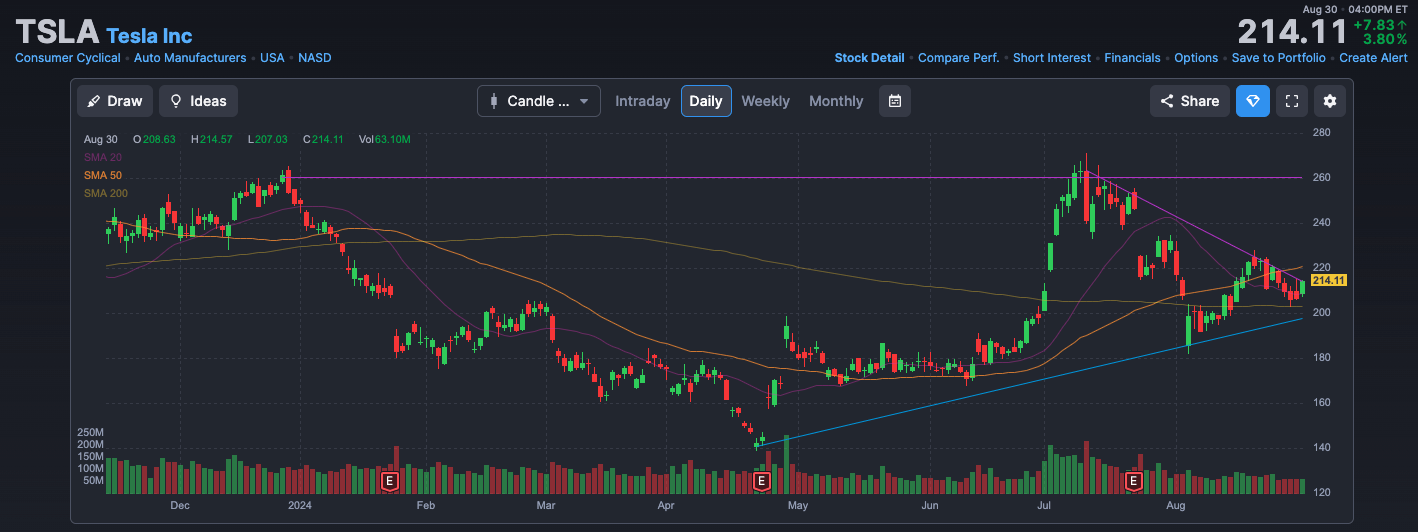Click the 260 price axis label
Image resolution: width=1418 pixels, height=532 pixels.
point(1321,177)
